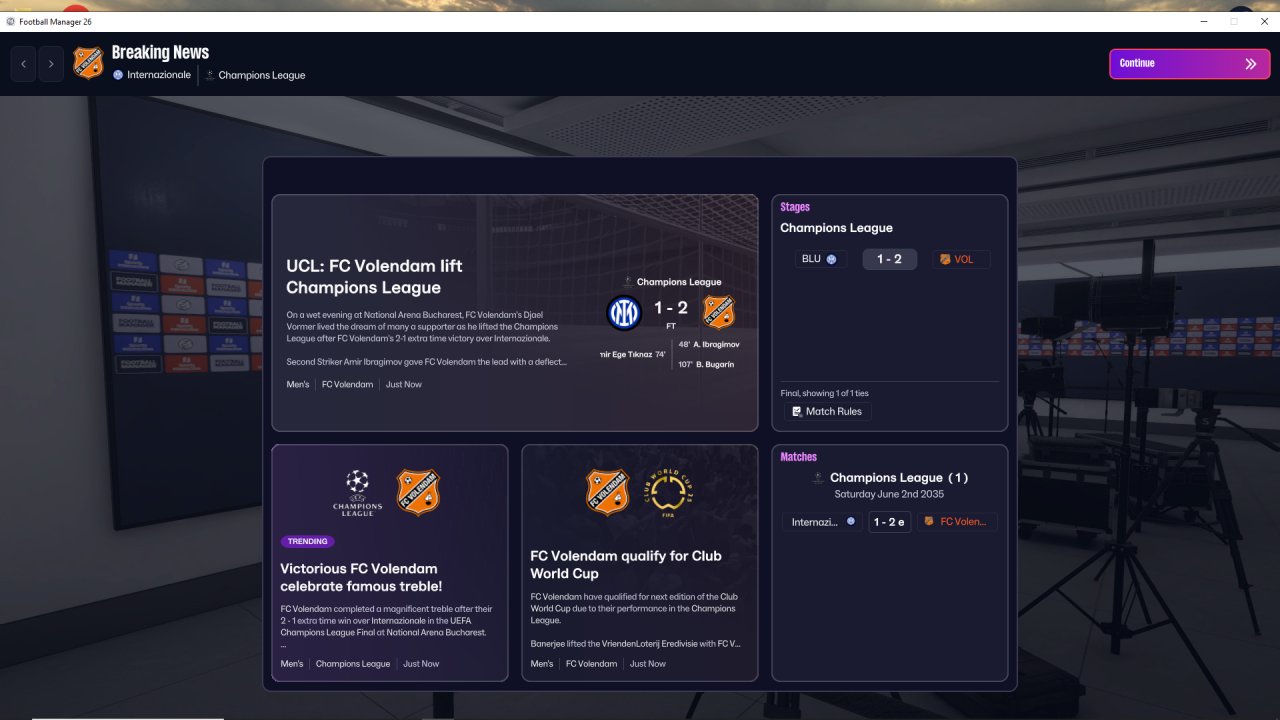This screenshot has width=1280, height=720.
Task: Click the FC Volendam badge in the Club World Cup card
Action: (x=607, y=492)
